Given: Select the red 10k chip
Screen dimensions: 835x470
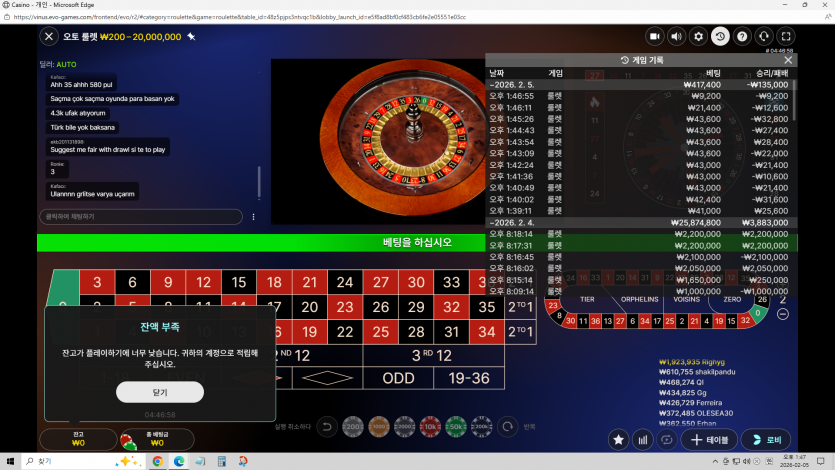Looking at the screenshot, I should tap(430, 426).
